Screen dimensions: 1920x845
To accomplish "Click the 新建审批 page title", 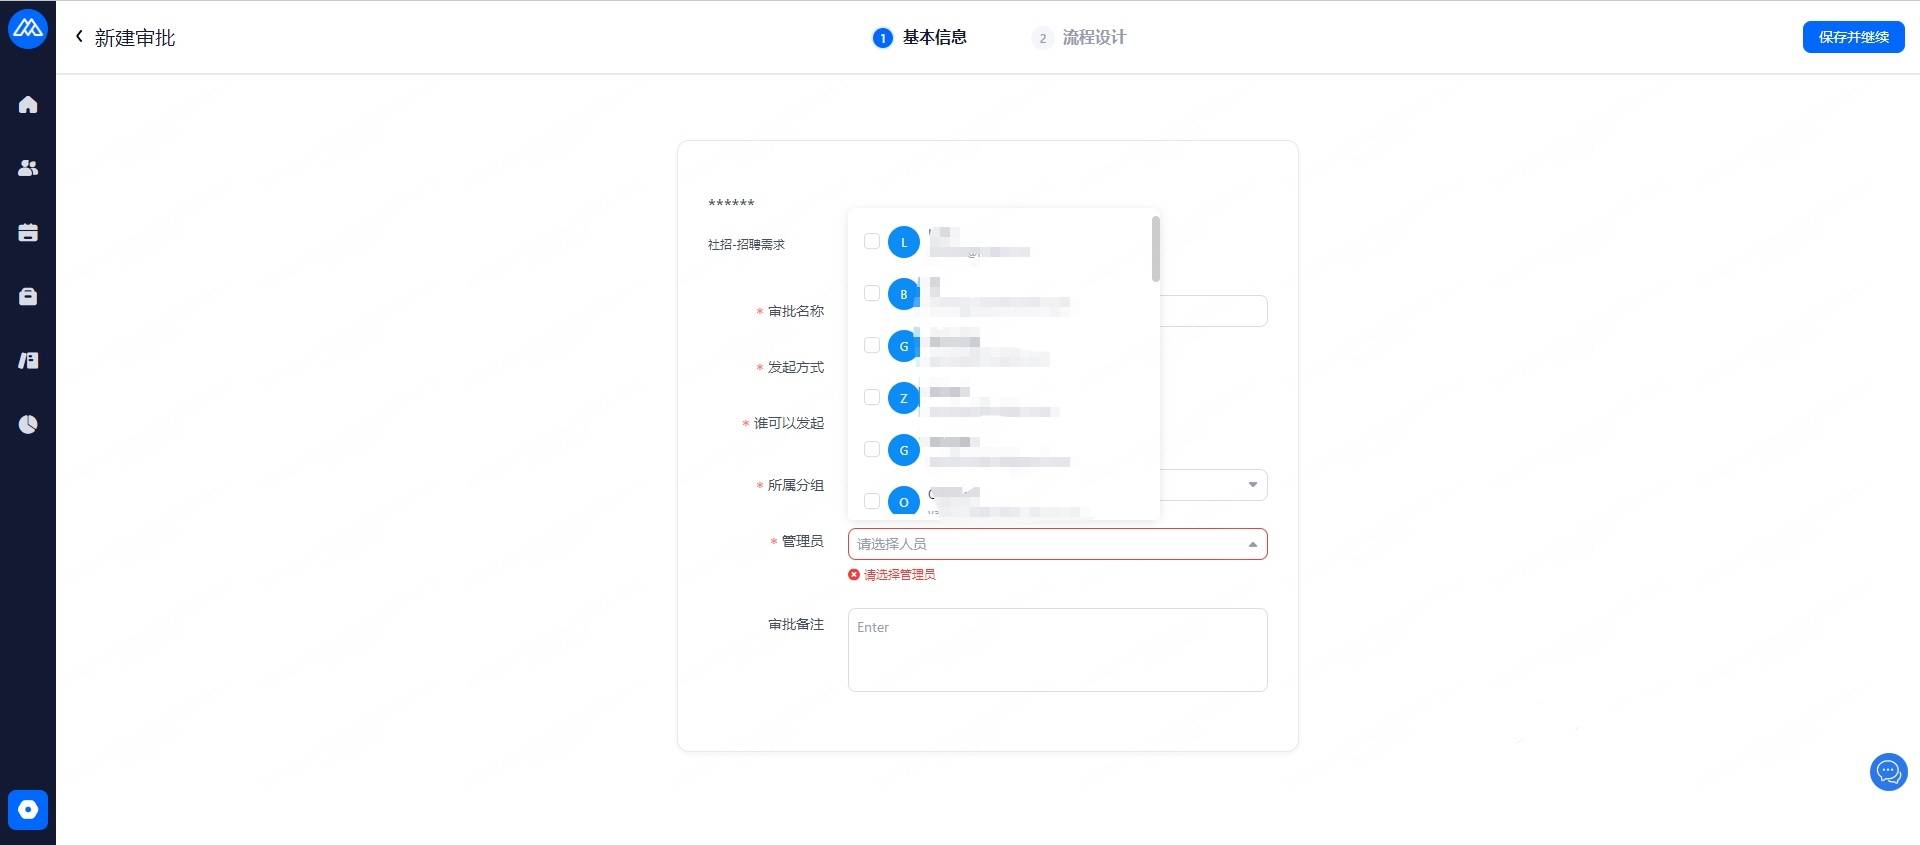I will (135, 38).
